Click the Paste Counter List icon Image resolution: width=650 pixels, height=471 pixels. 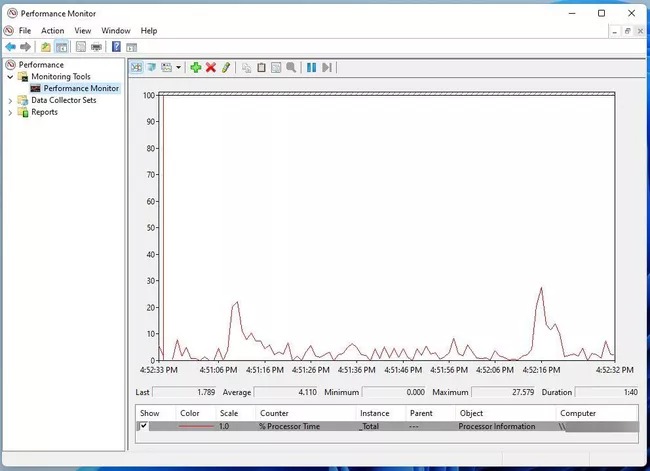[261, 67]
